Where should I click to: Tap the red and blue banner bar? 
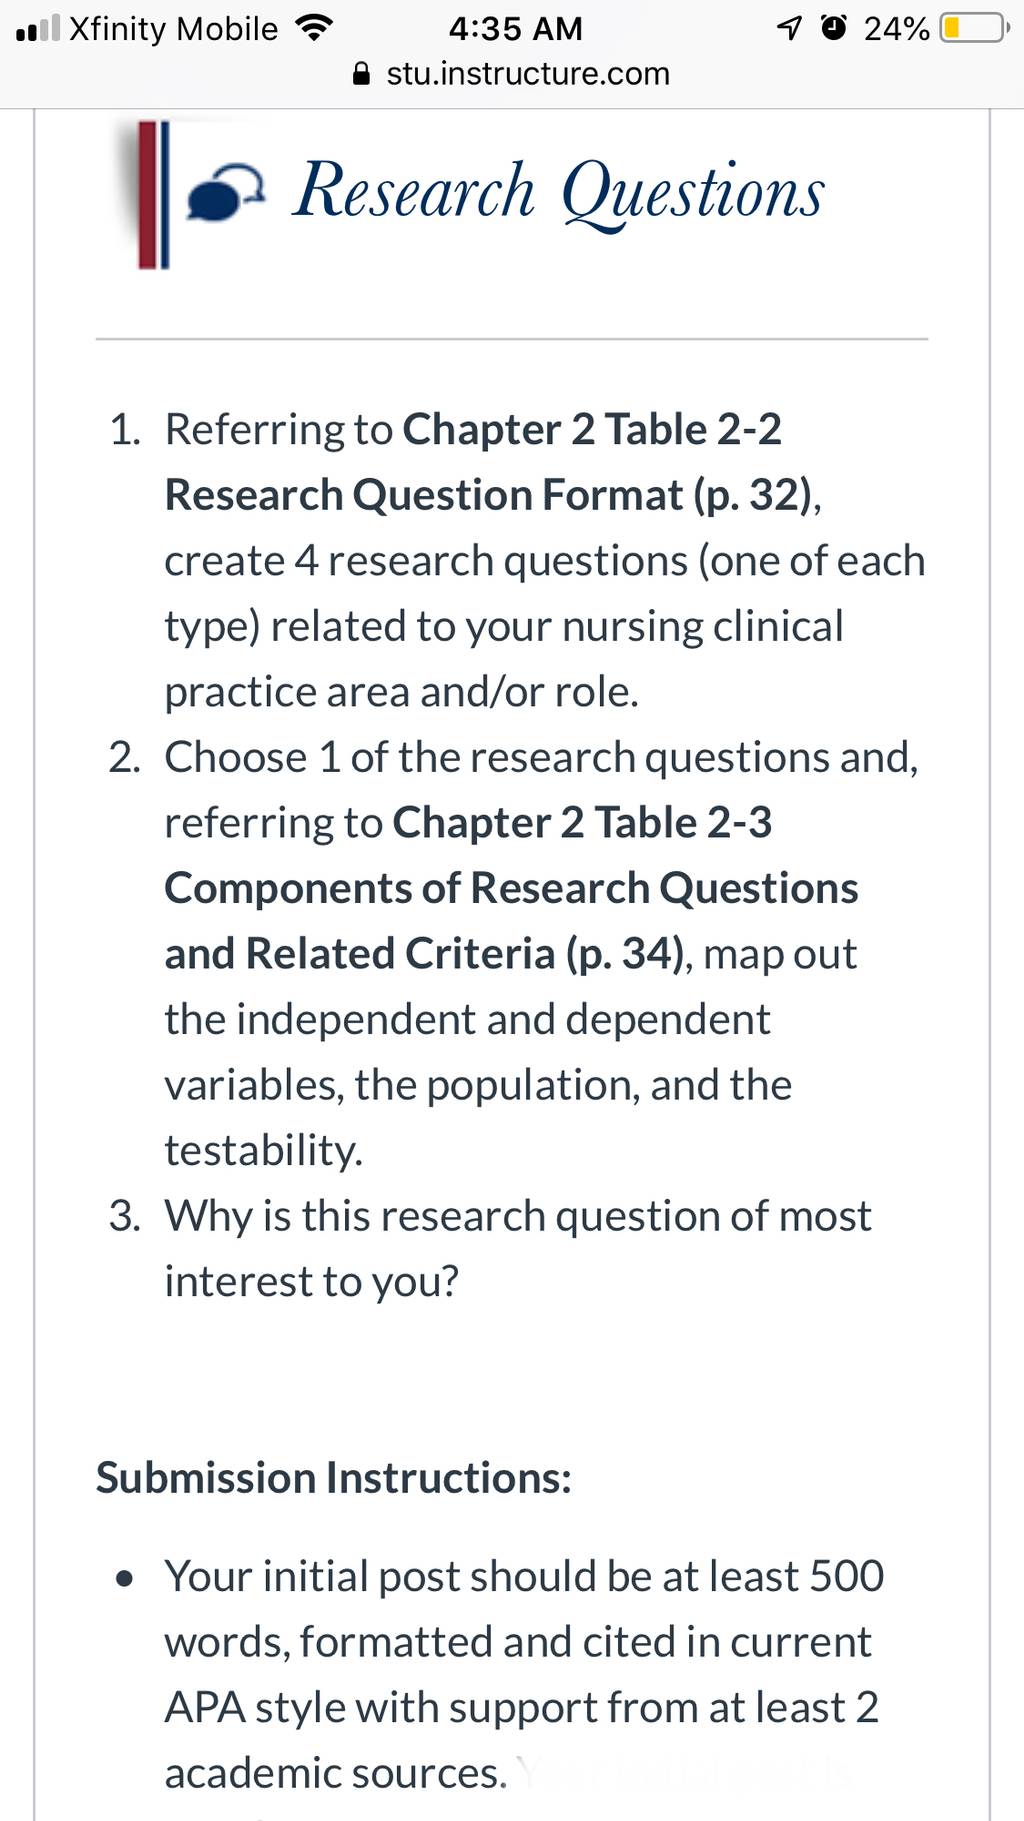point(153,195)
